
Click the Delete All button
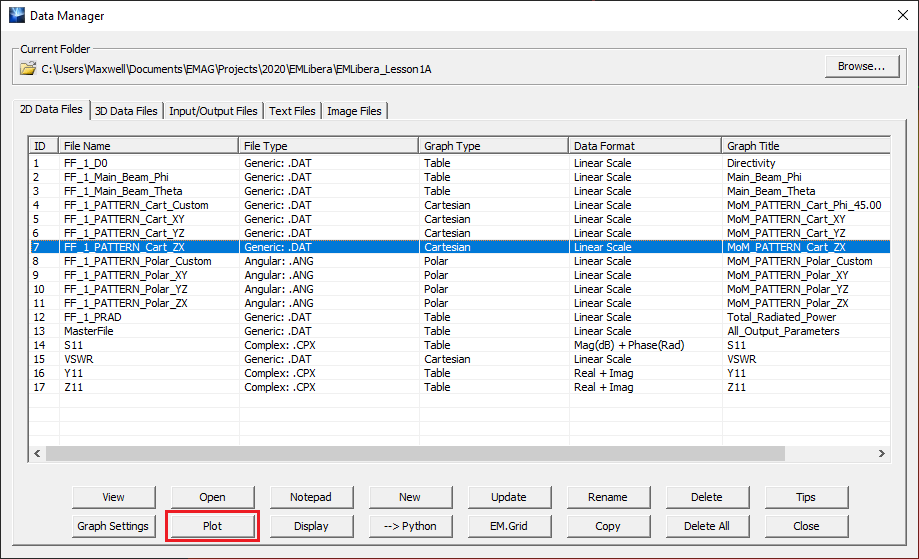pos(708,526)
